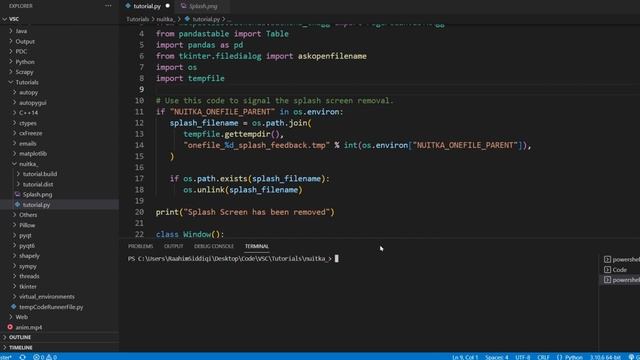Open the cxFreeze folder

point(31,133)
